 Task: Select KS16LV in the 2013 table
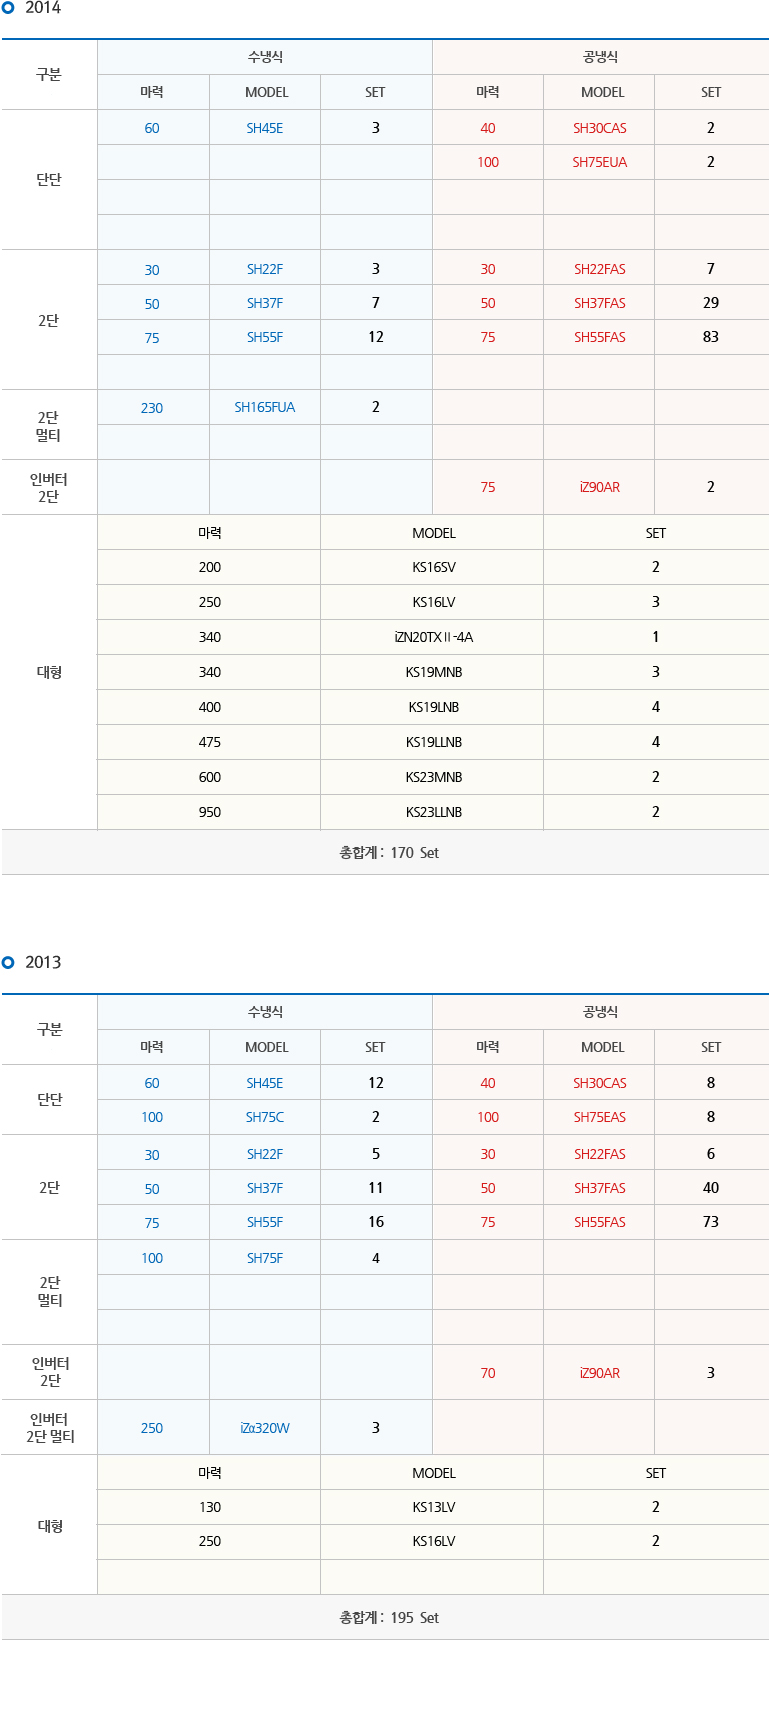(x=434, y=1541)
